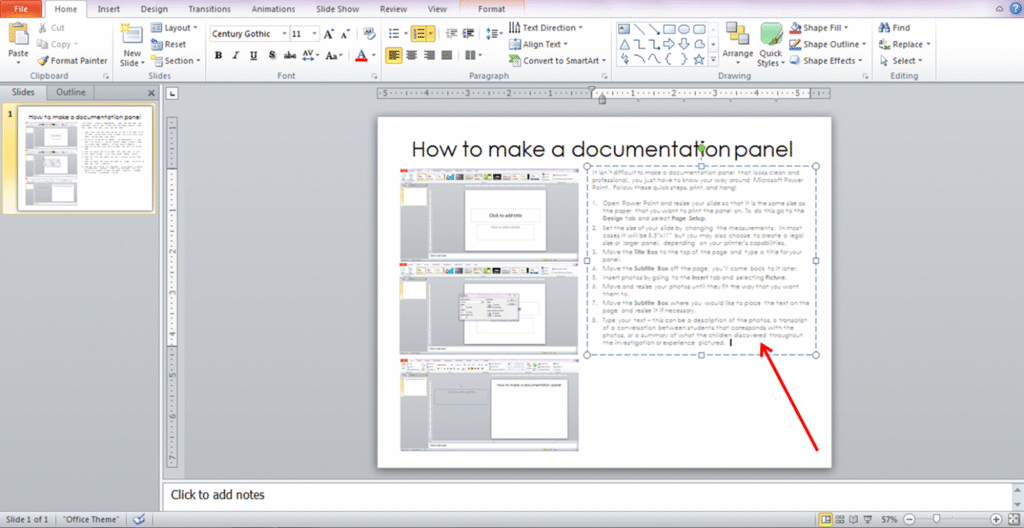Select the Right Arrow shape
Image resolution: width=1024 pixels, height=528 pixels.
click(x=669, y=44)
